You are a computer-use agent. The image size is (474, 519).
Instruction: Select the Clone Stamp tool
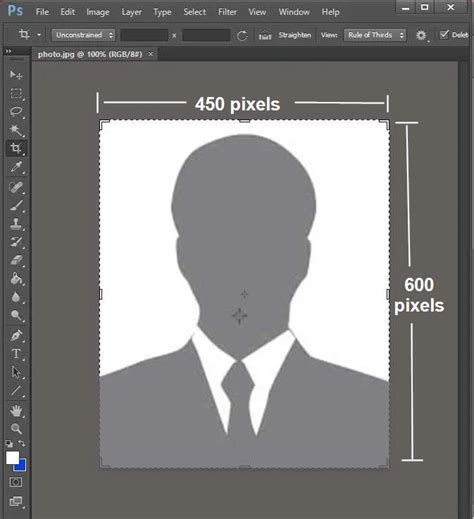[16, 224]
